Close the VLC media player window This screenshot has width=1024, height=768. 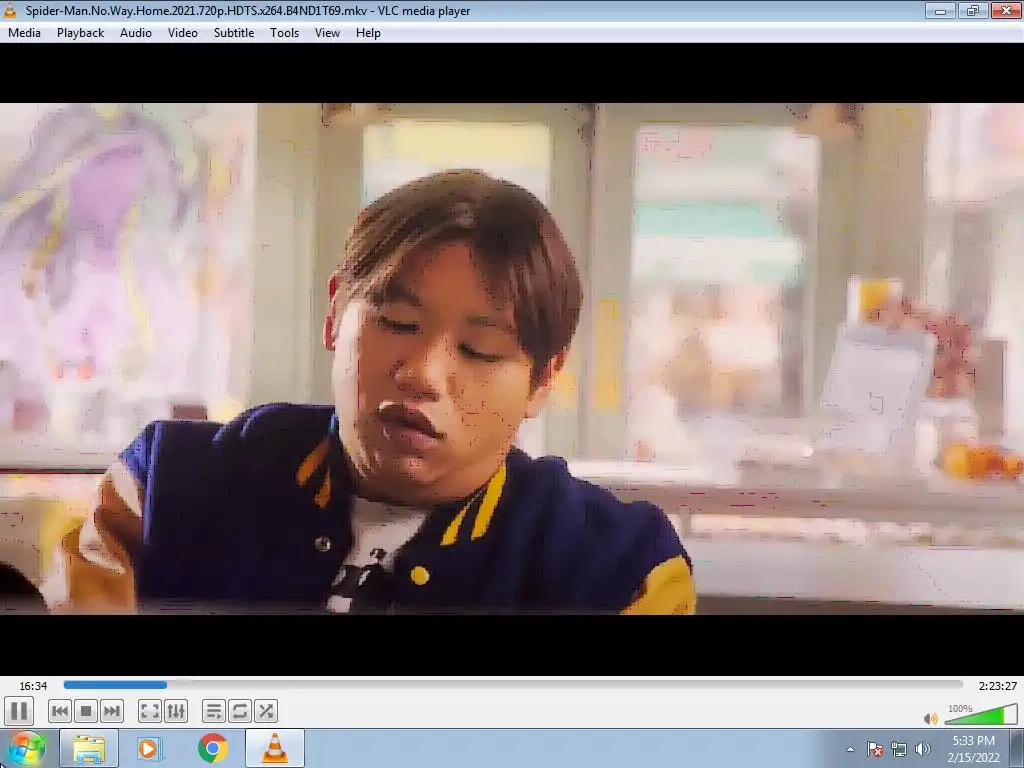(x=1006, y=10)
